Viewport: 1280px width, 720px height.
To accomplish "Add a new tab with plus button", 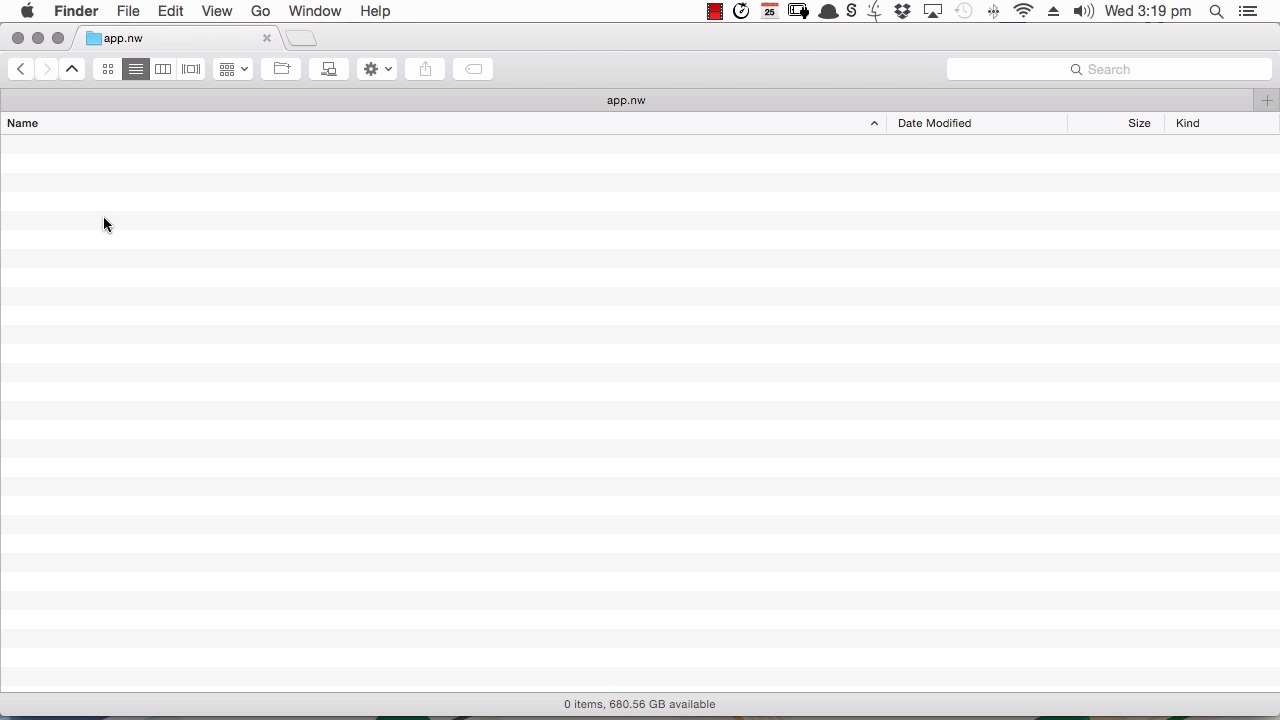I will (1267, 100).
